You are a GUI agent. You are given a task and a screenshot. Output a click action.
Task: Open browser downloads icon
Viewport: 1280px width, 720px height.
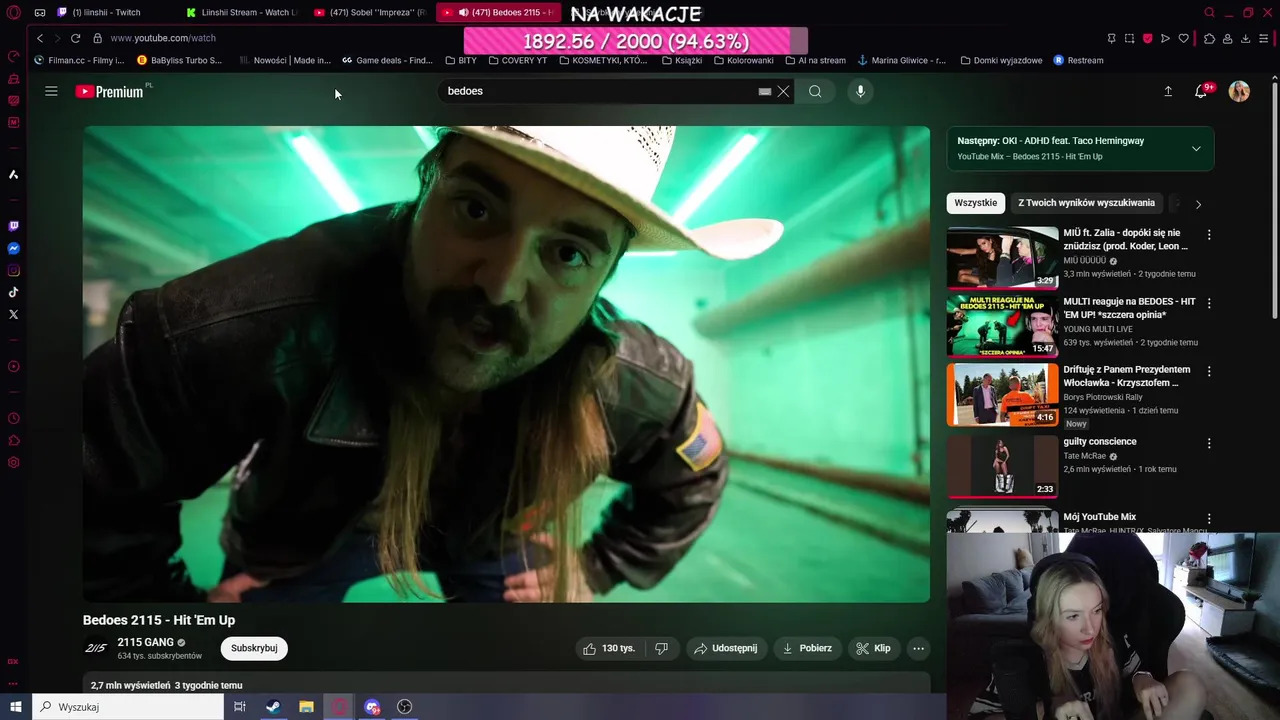[1245, 38]
